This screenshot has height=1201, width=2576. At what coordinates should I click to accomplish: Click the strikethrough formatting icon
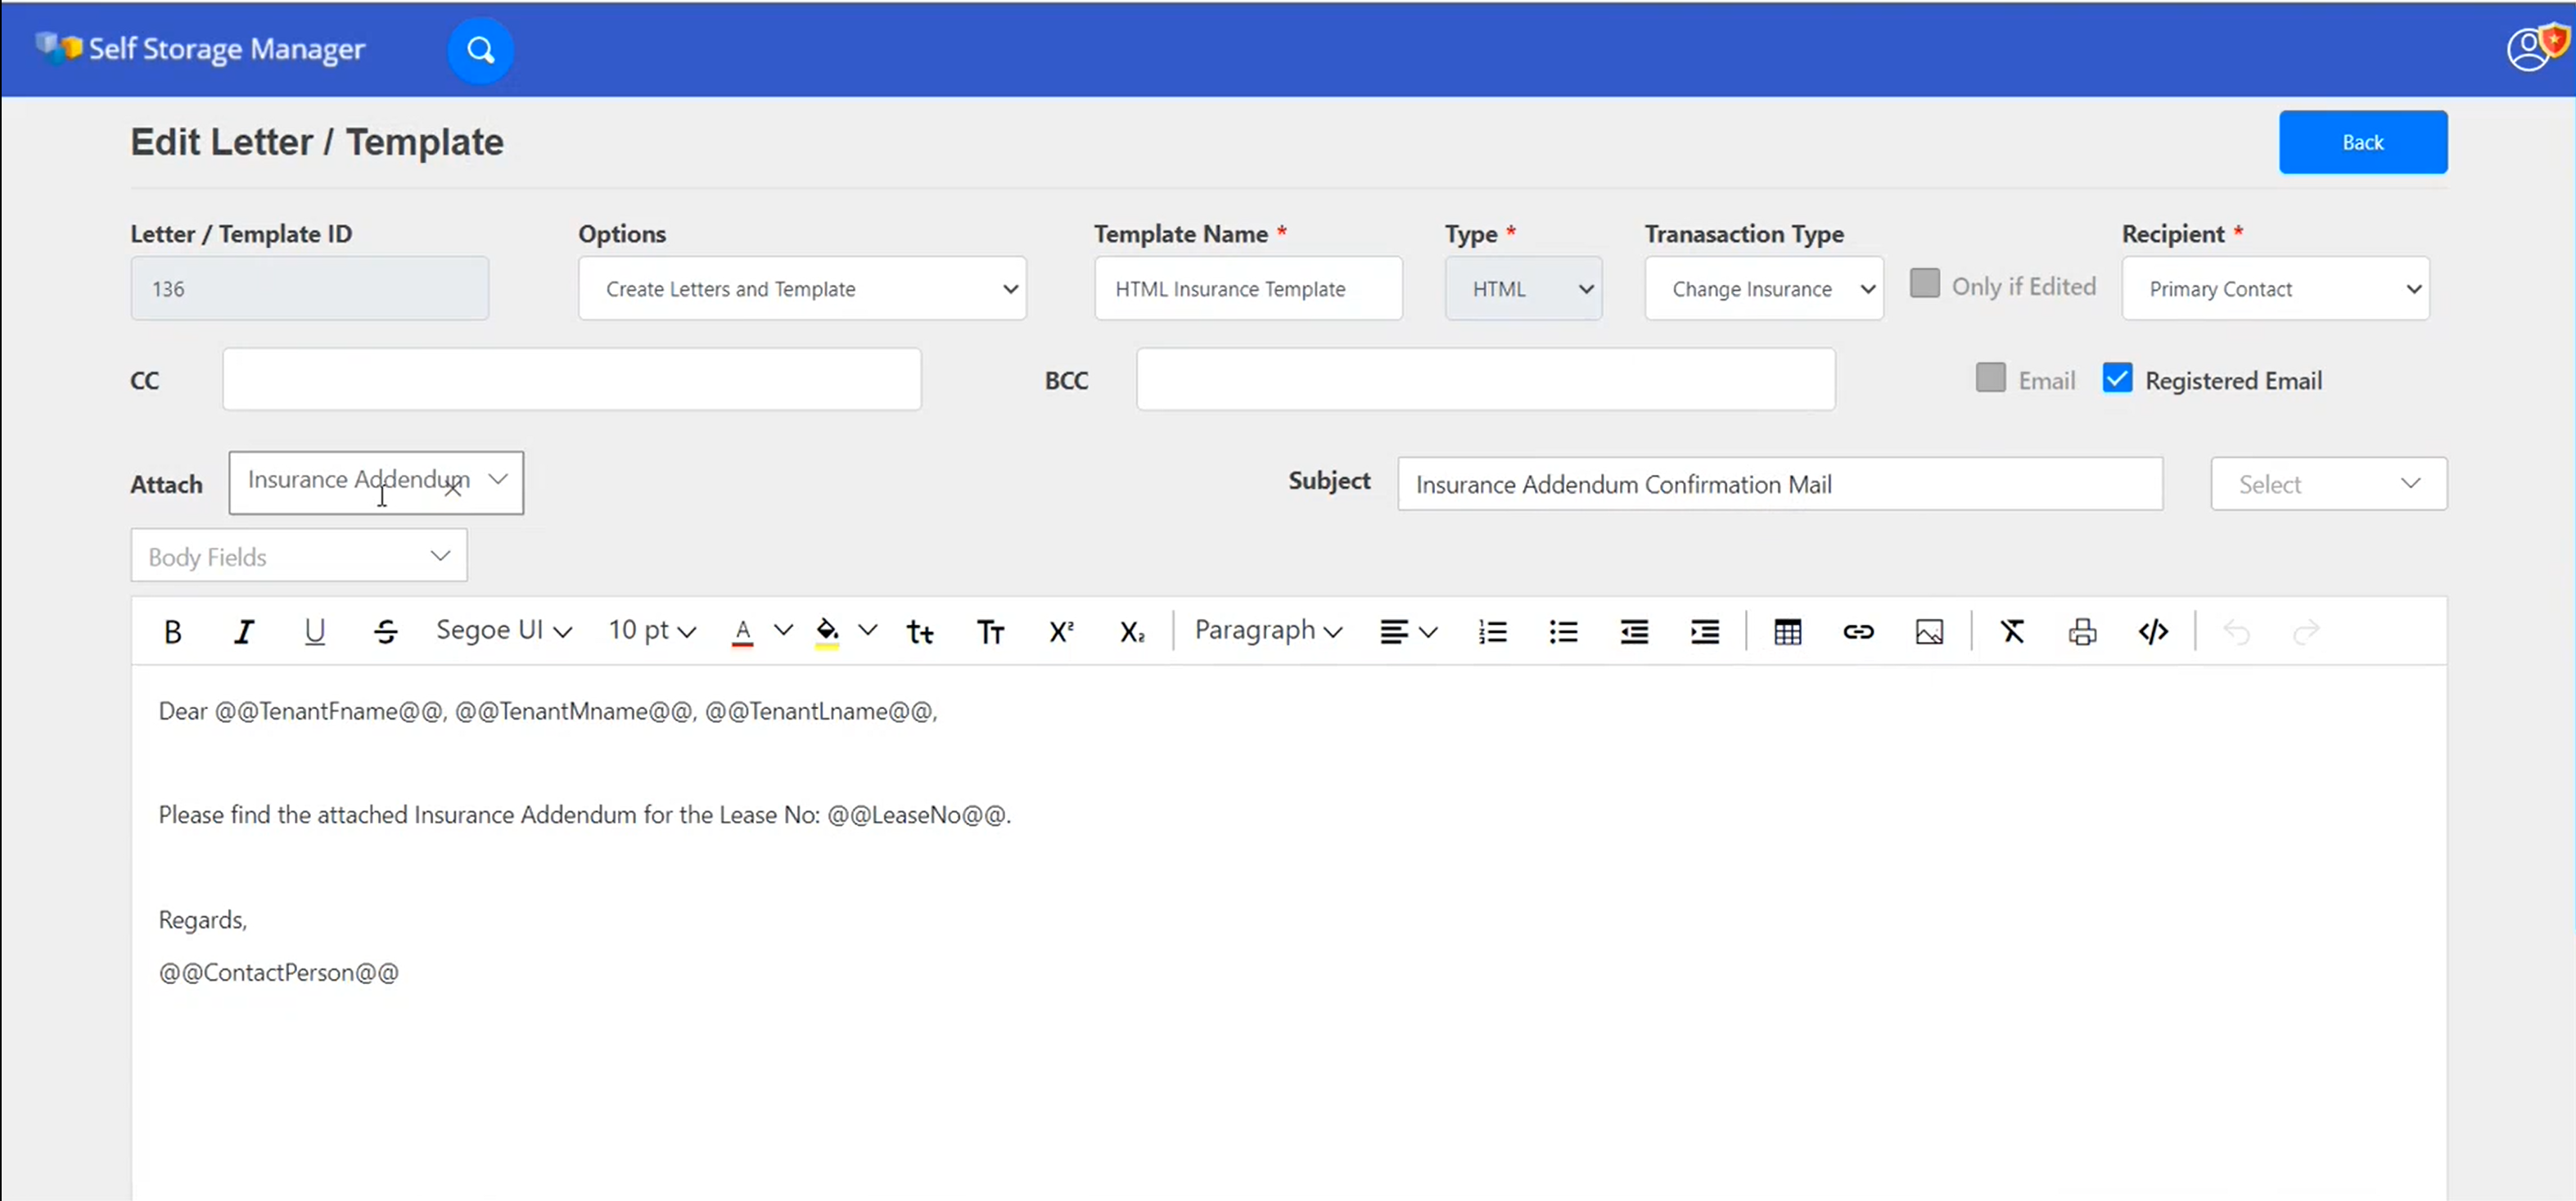coord(386,631)
